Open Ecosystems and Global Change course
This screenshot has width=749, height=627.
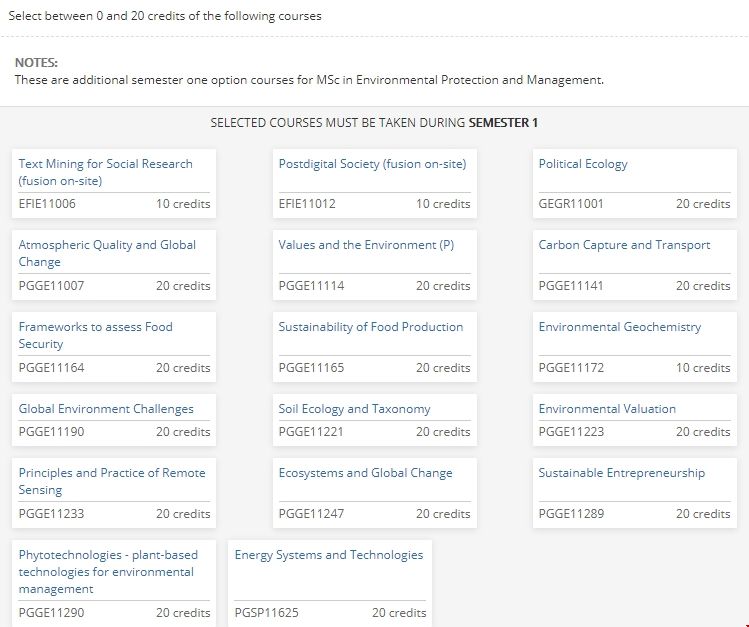pyautogui.click(x=365, y=473)
